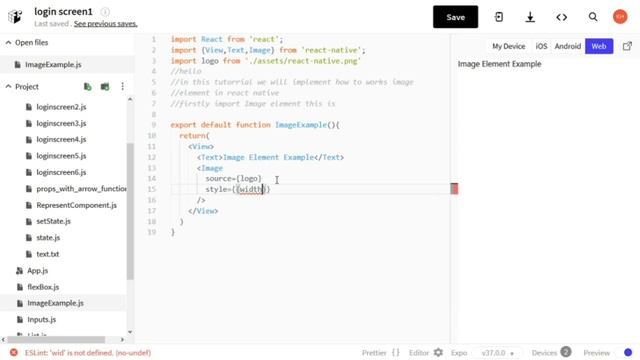Open the project info icon beside title
Image resolution: width=640 pixels, height=360 pixels.
tap(105, 12)
